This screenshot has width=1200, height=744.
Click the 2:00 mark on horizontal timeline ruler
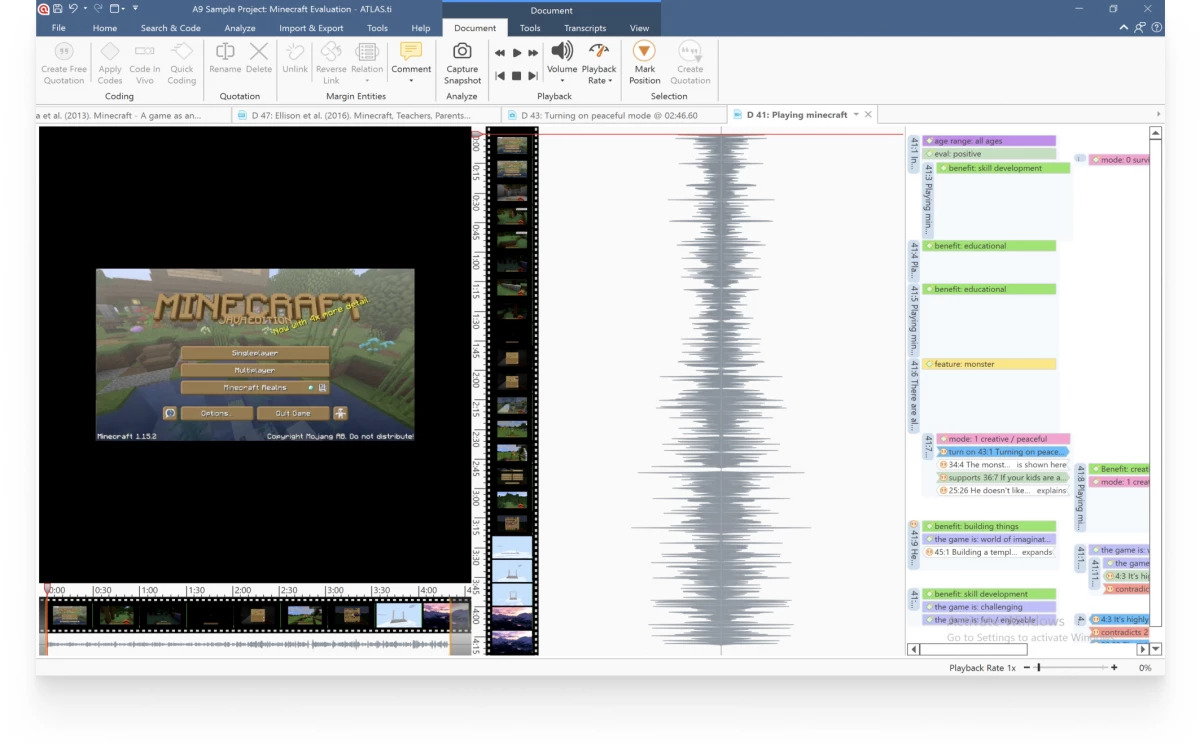tap(241, 590)
